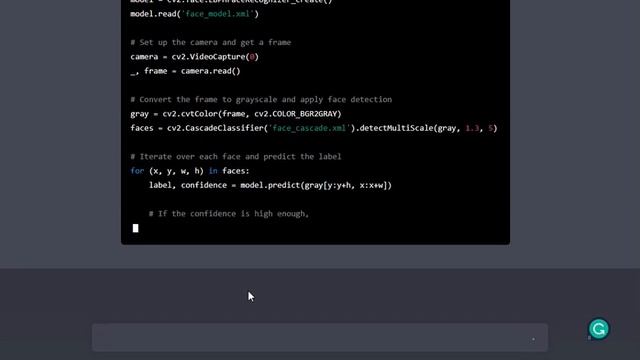
Task: Click the line 'gray = cv2.cvtColor(frame, cv2.COLOR_BGR2GRAY)'
Action: coord(236,114)
